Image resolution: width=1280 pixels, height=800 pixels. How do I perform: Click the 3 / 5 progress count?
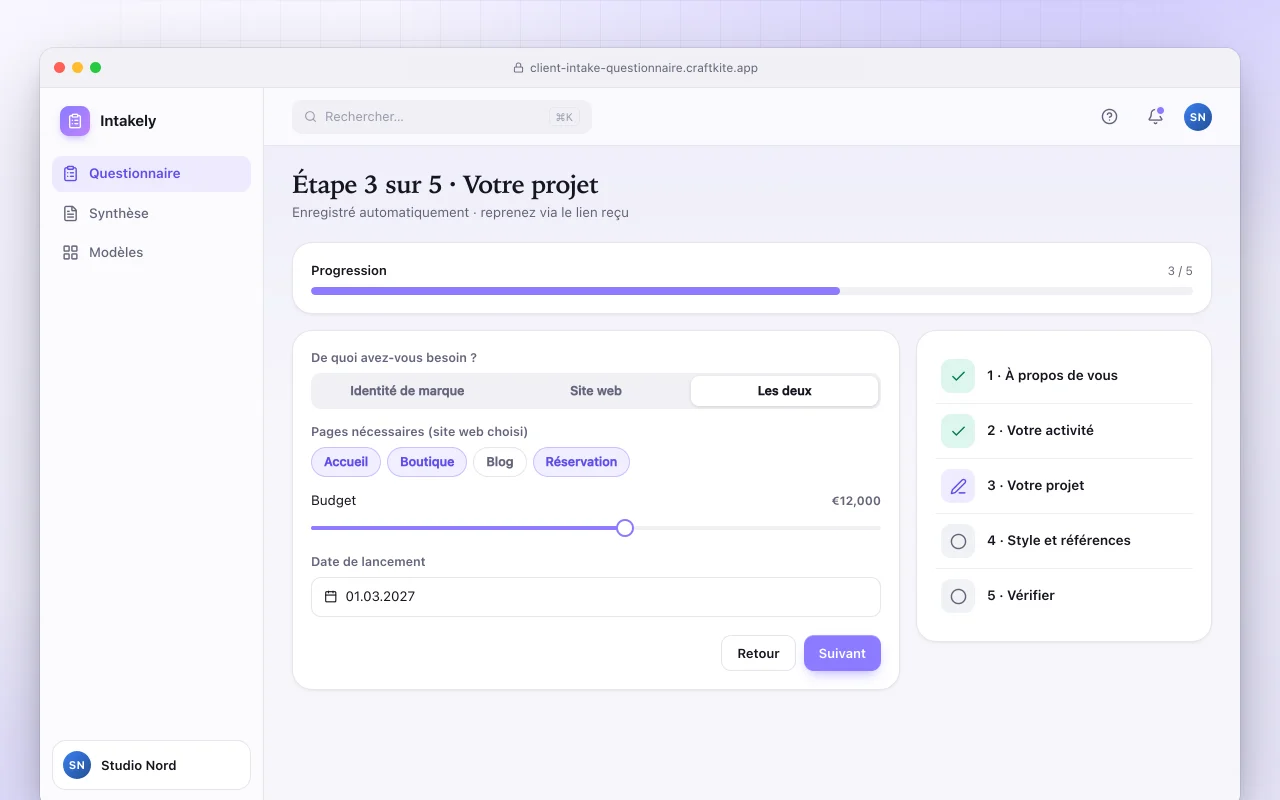click(1180, 271)
